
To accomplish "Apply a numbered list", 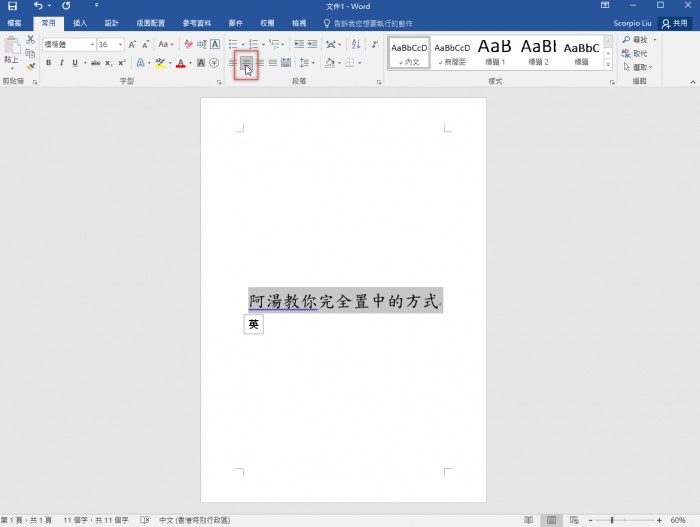I will pyautogui.click(x=254, y=44).
